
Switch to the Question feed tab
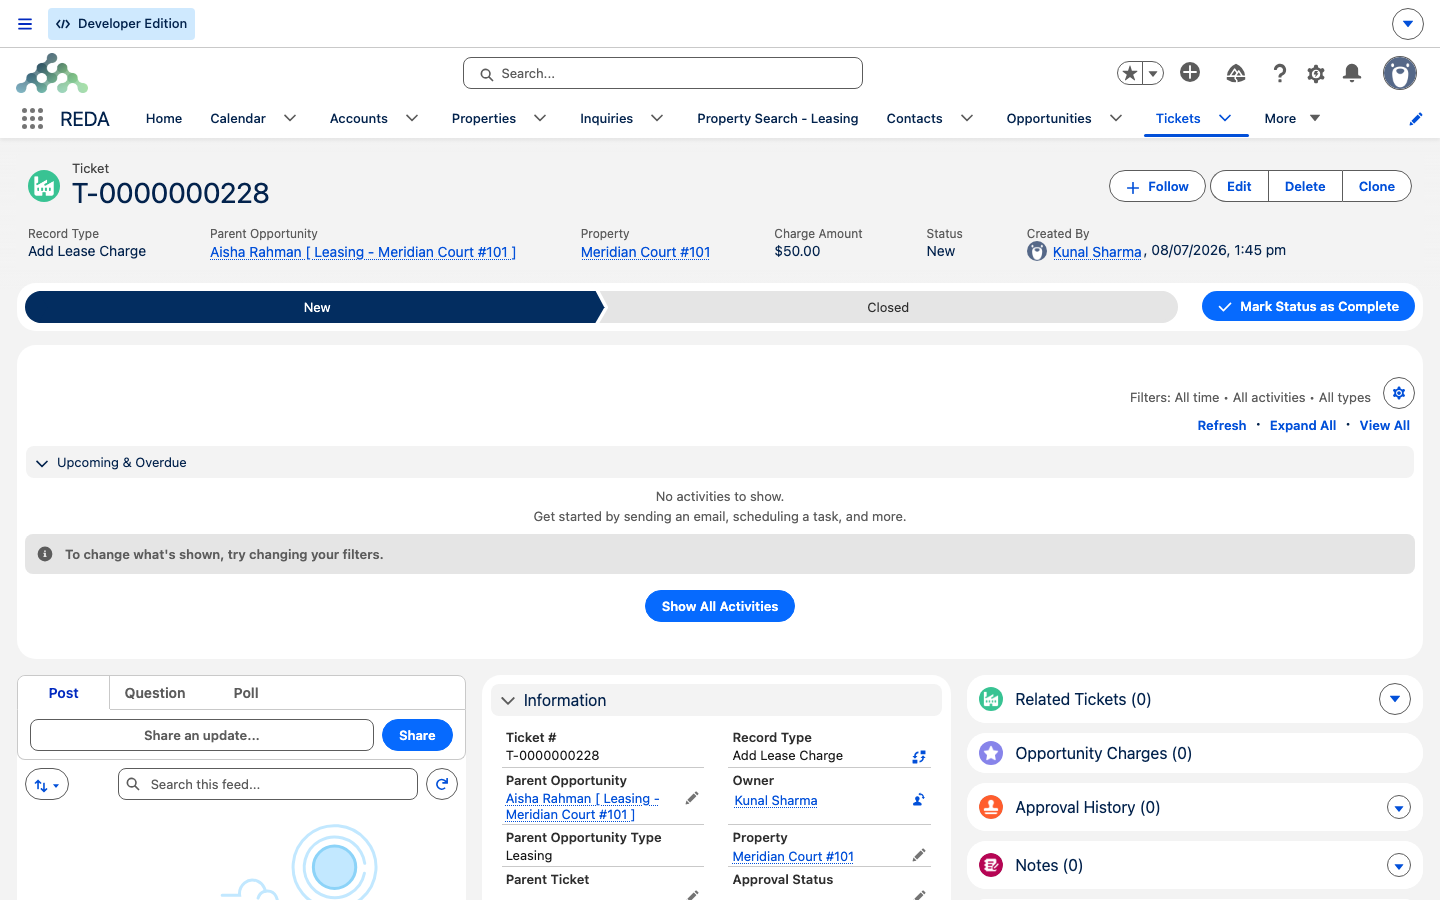click(x=155, y=693)
